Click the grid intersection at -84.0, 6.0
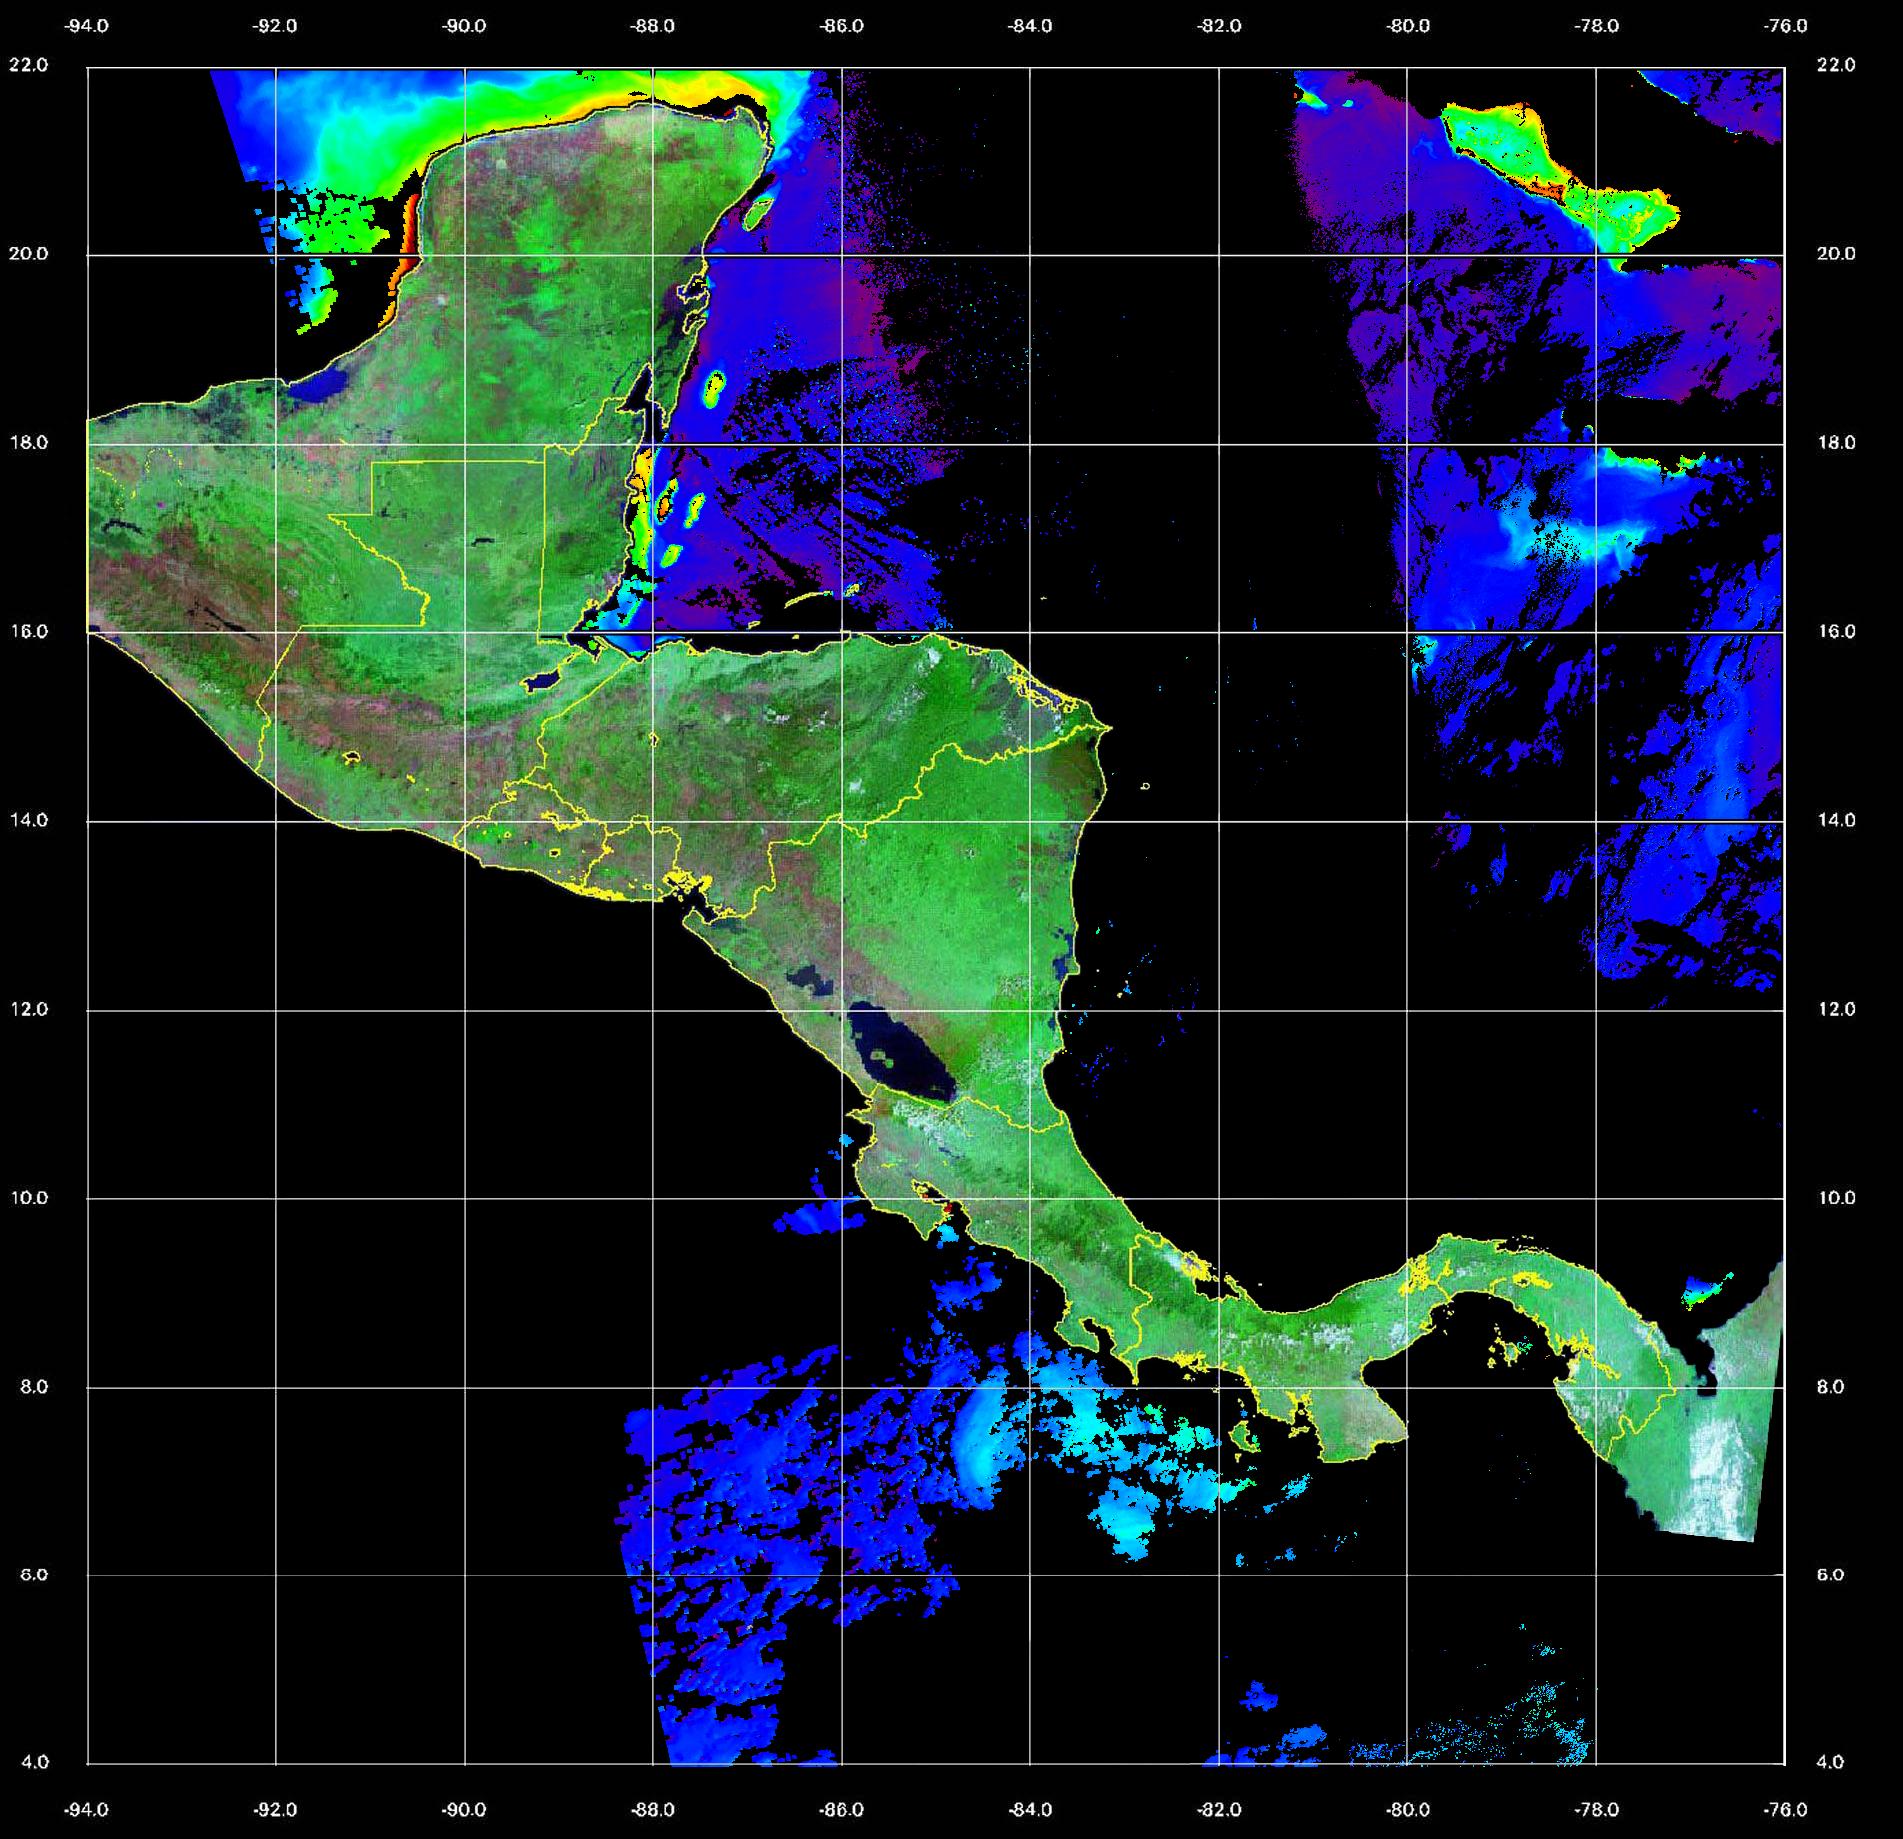 [x=1030, y=1575]
